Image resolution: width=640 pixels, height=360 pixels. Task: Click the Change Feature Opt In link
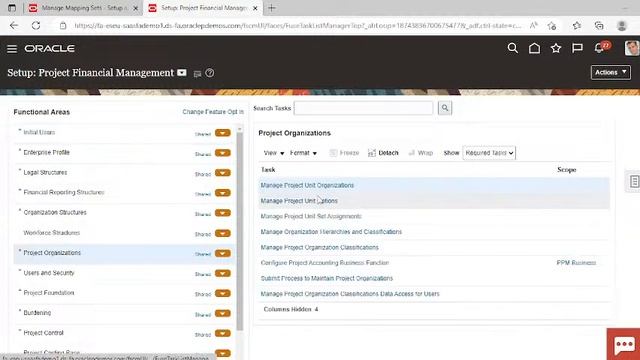(x=213, y=111)
